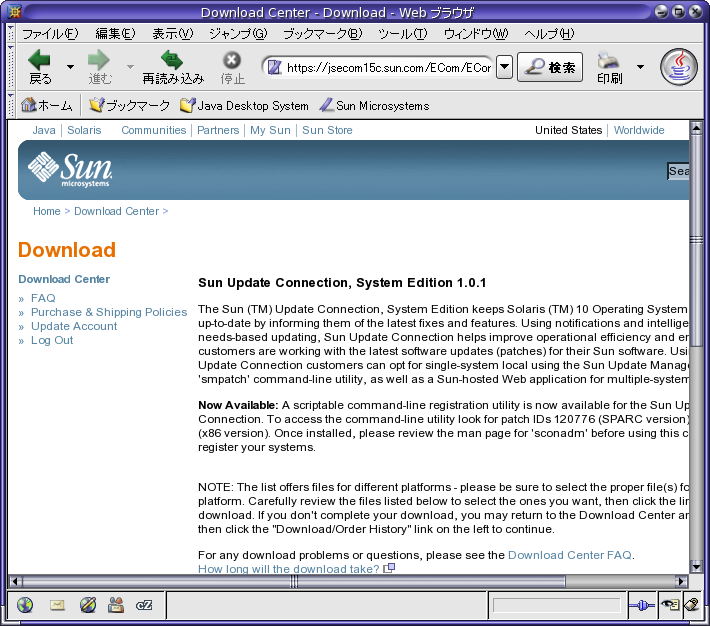Click Home breadcrumb link
710x626 pixels.
point(47,211)
